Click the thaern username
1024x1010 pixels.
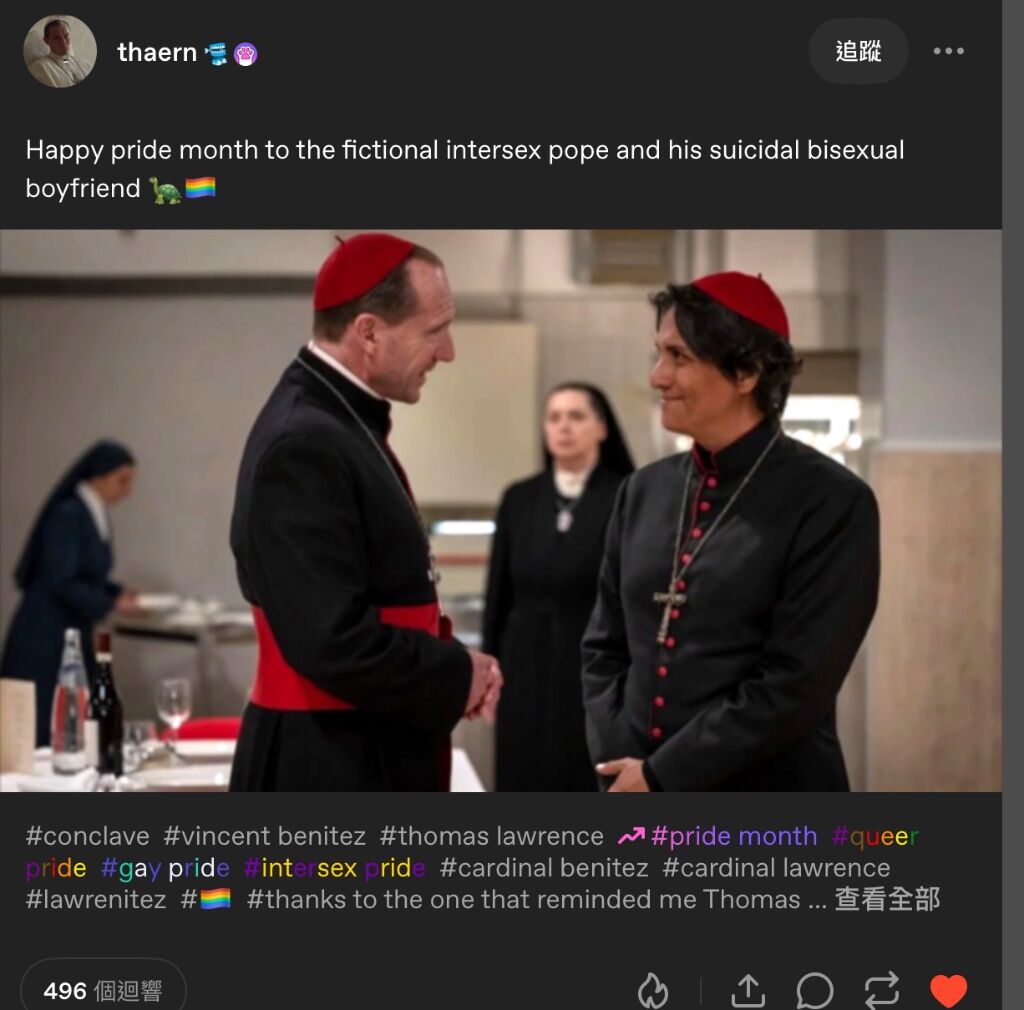tap(157, 52)
